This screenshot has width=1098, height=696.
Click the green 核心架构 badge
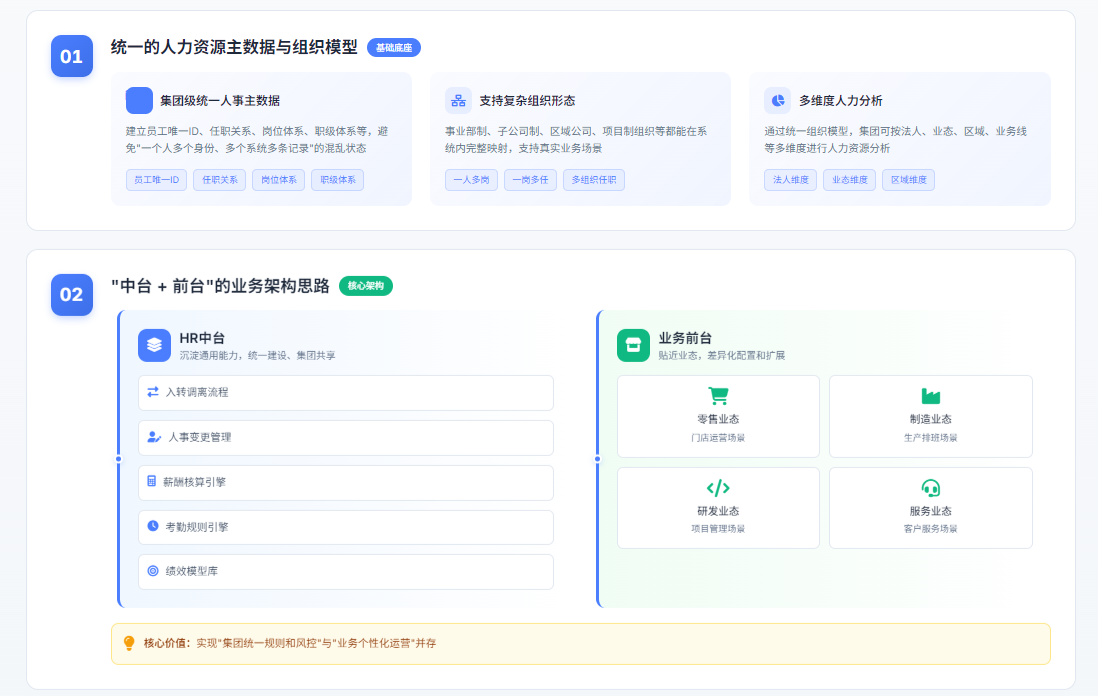(x=366, y=286)
